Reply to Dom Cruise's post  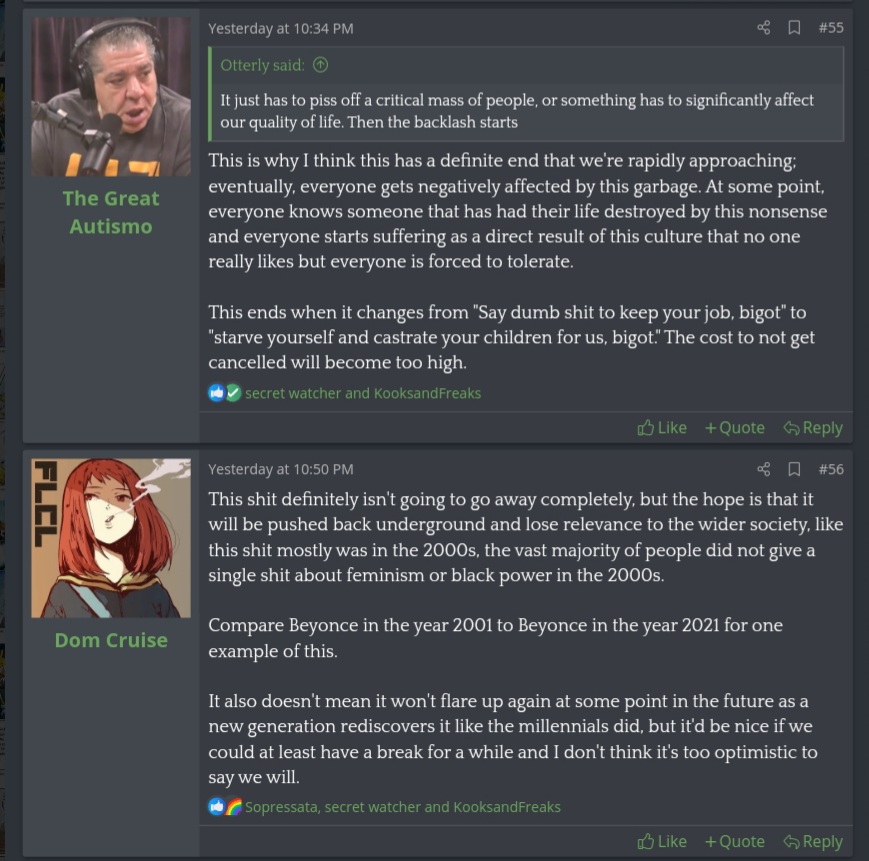[812, 841]
